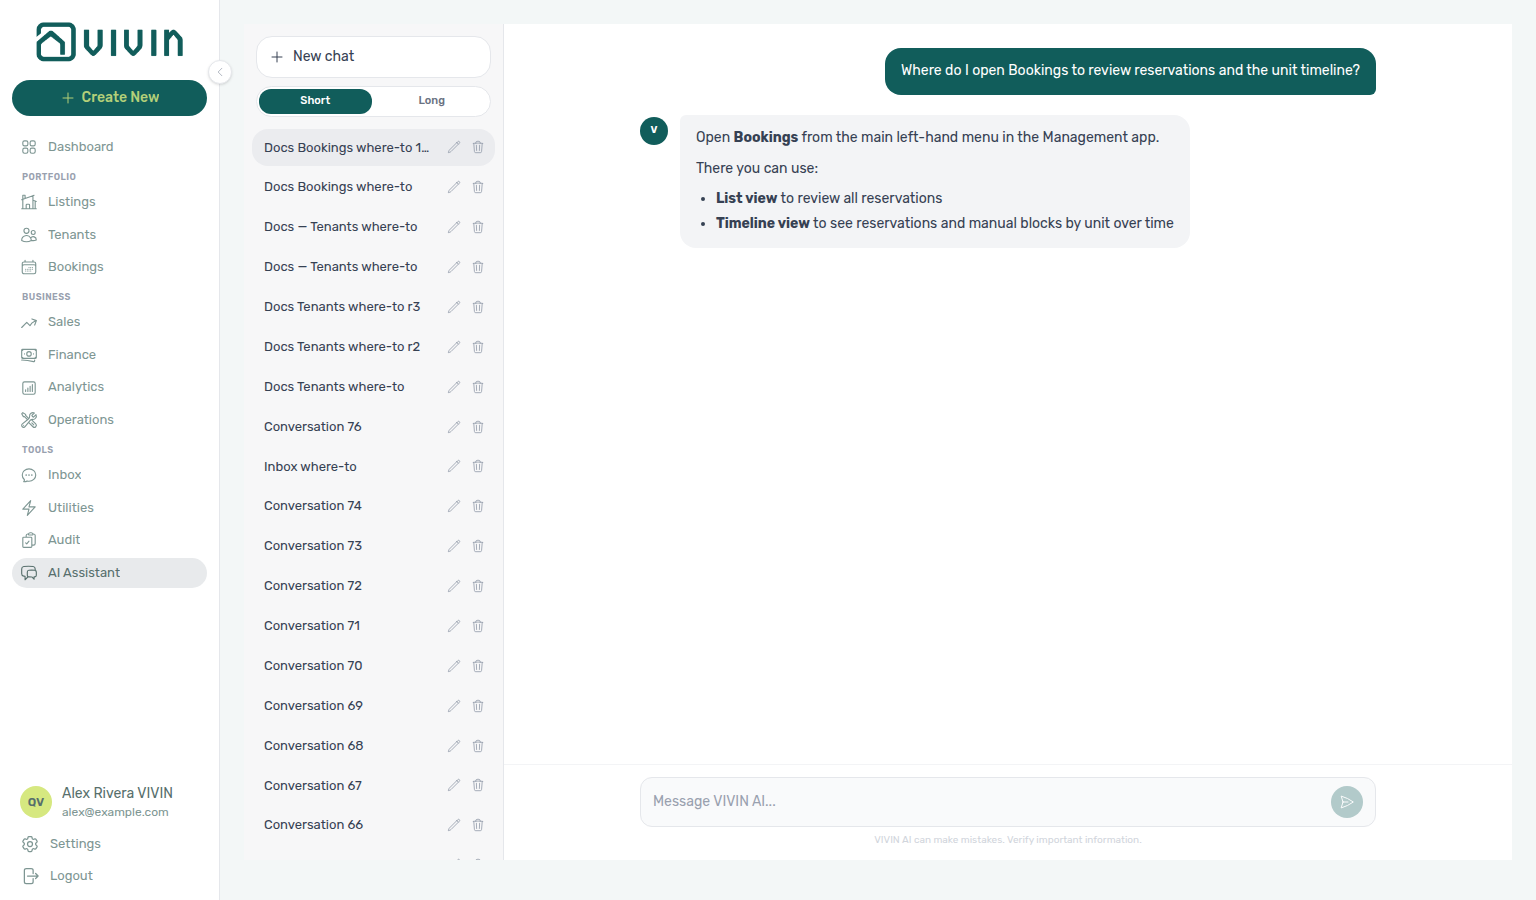Click the Settings gear icon

pyautogui.click(x=30, y=844)
